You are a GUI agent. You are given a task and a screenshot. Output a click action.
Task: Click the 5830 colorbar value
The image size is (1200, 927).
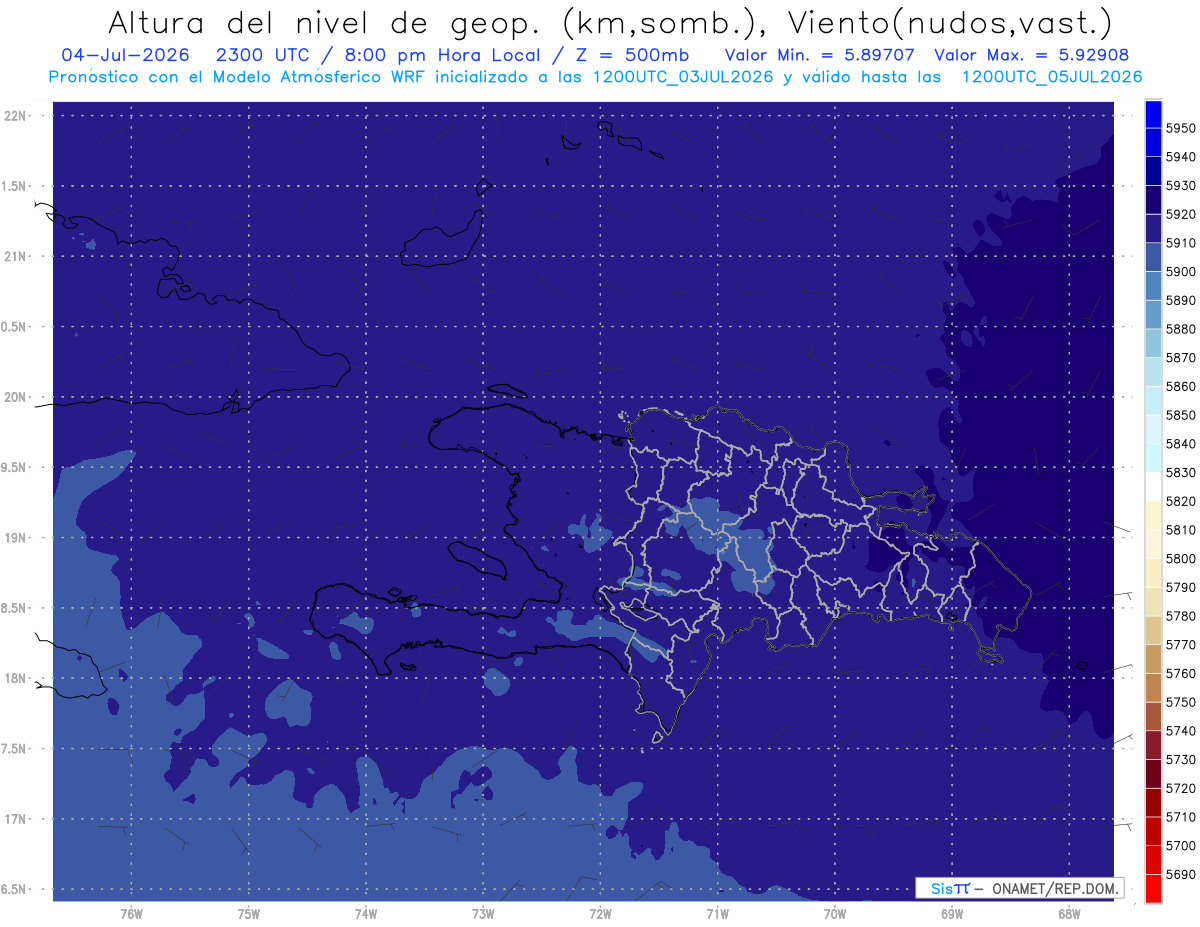(1181, 472)
